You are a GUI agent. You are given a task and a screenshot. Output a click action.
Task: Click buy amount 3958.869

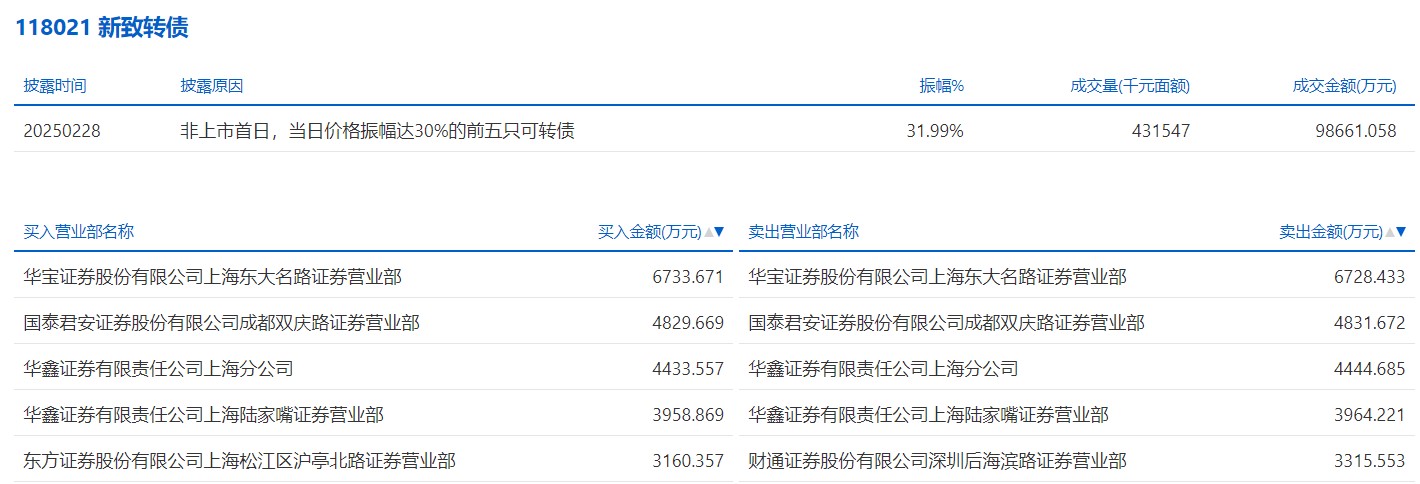pyautogui.click(x=687, y=415)
